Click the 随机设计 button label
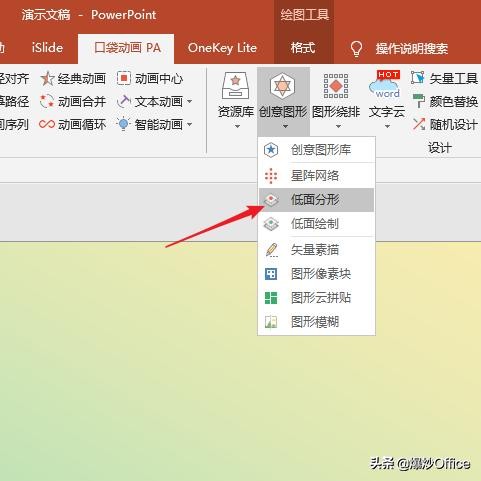Viewport: 481px width, 481px height. click(454, 125)
